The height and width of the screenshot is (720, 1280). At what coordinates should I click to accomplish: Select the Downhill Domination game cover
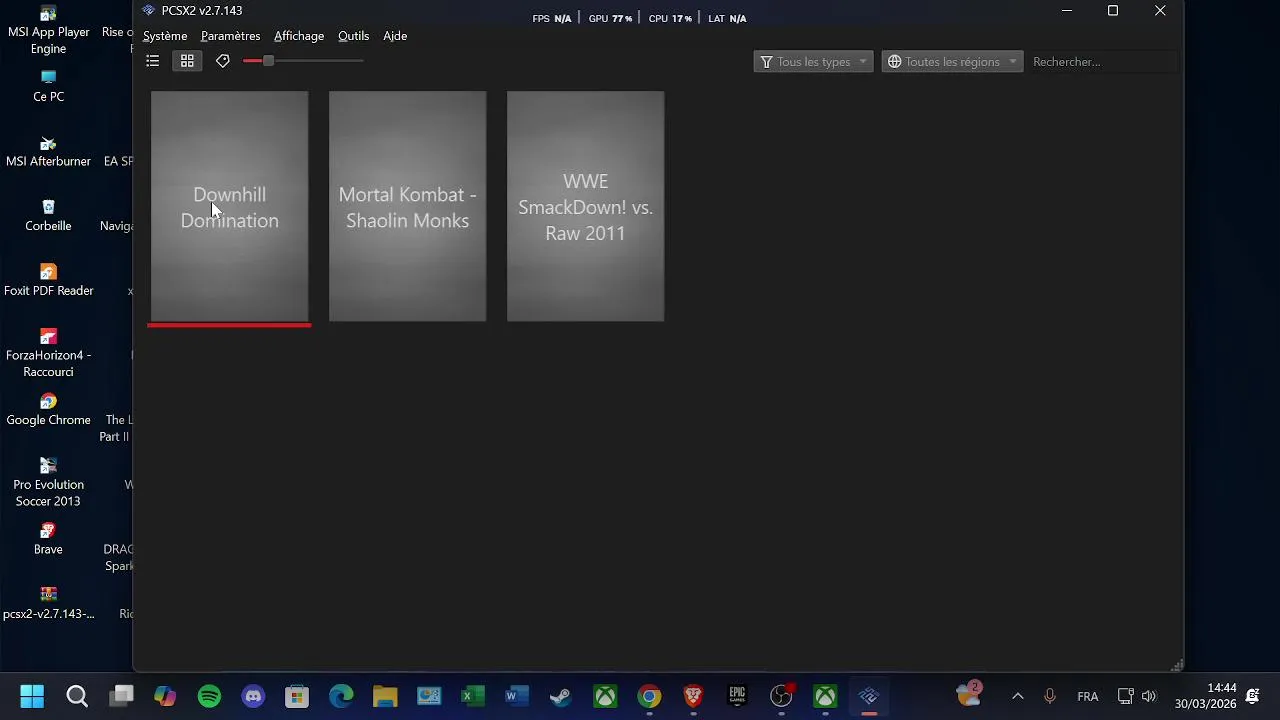(x=229, y=207)
